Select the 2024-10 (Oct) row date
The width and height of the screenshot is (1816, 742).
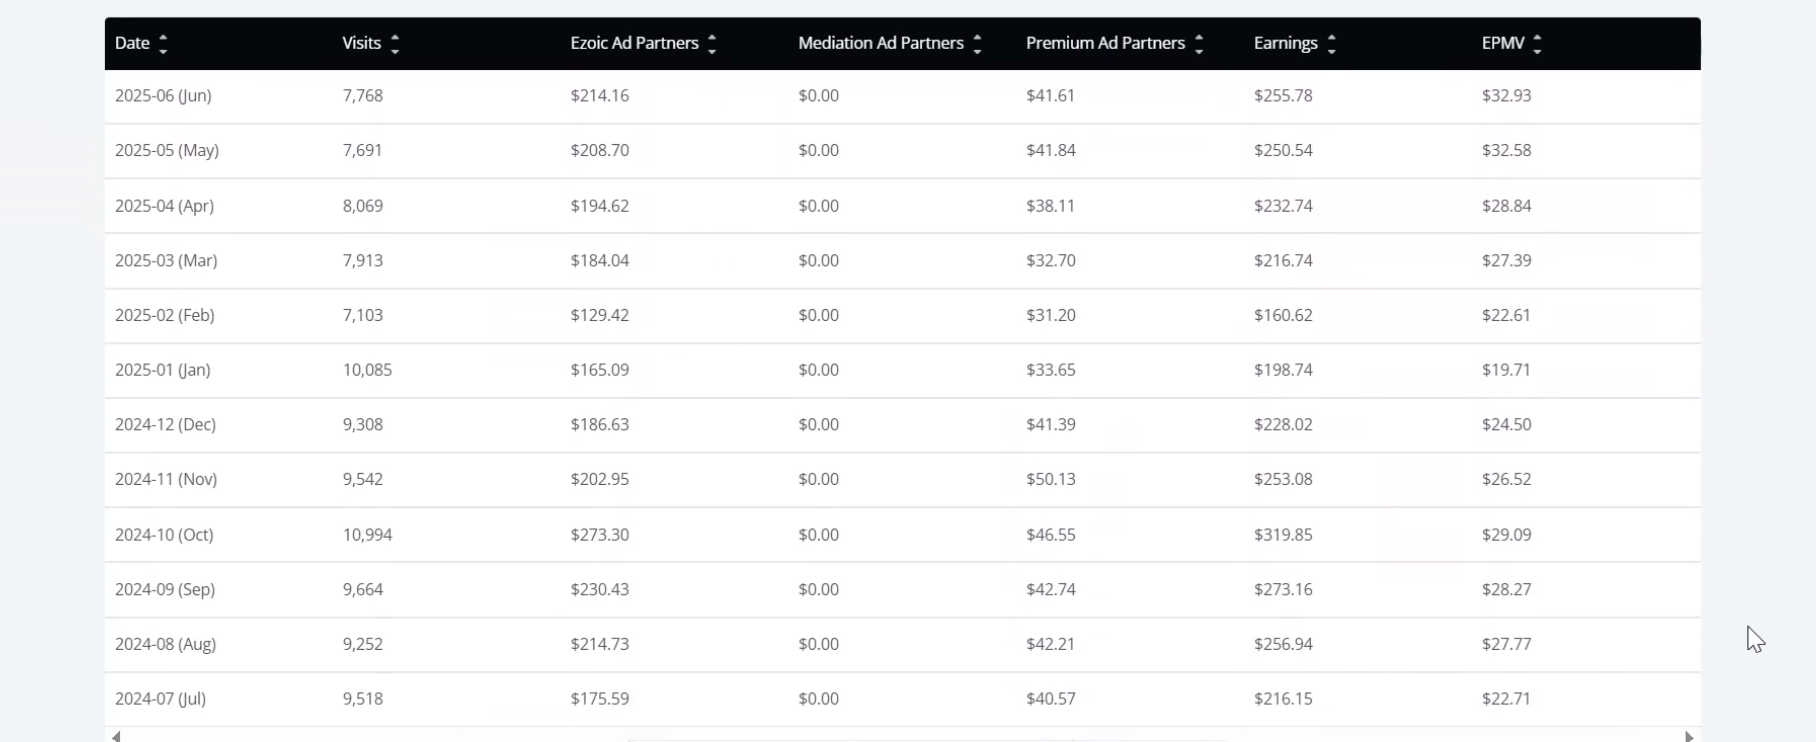(x=164, y=535)
